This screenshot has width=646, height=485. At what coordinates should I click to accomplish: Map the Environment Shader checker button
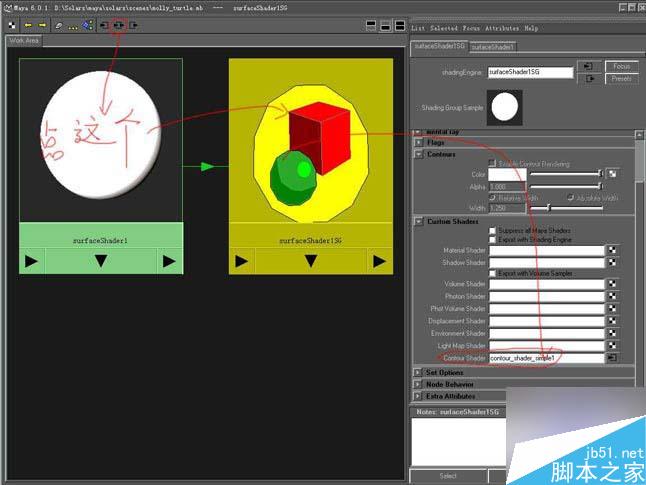[613, 333]
